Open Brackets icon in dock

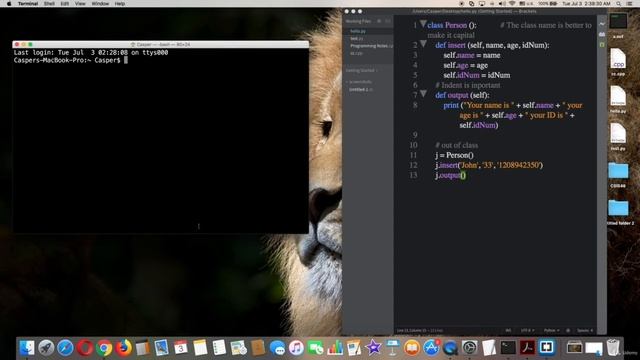(x=547, y=348)
